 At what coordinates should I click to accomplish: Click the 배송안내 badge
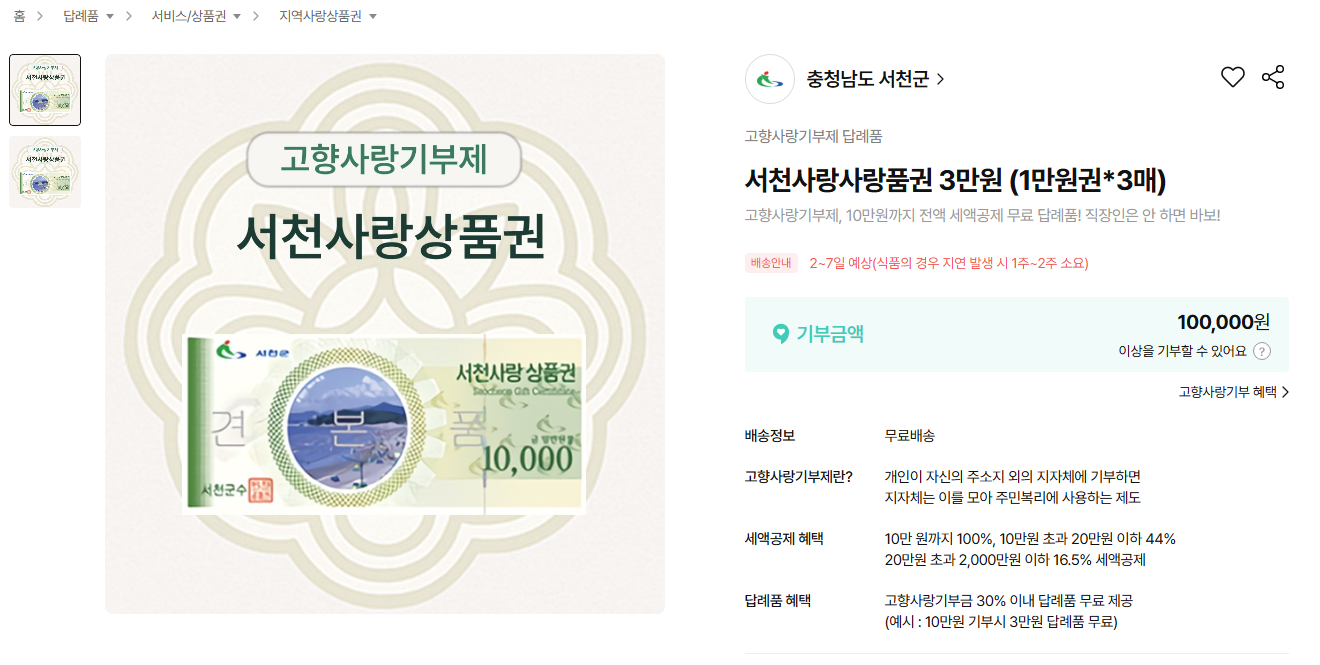771,264
